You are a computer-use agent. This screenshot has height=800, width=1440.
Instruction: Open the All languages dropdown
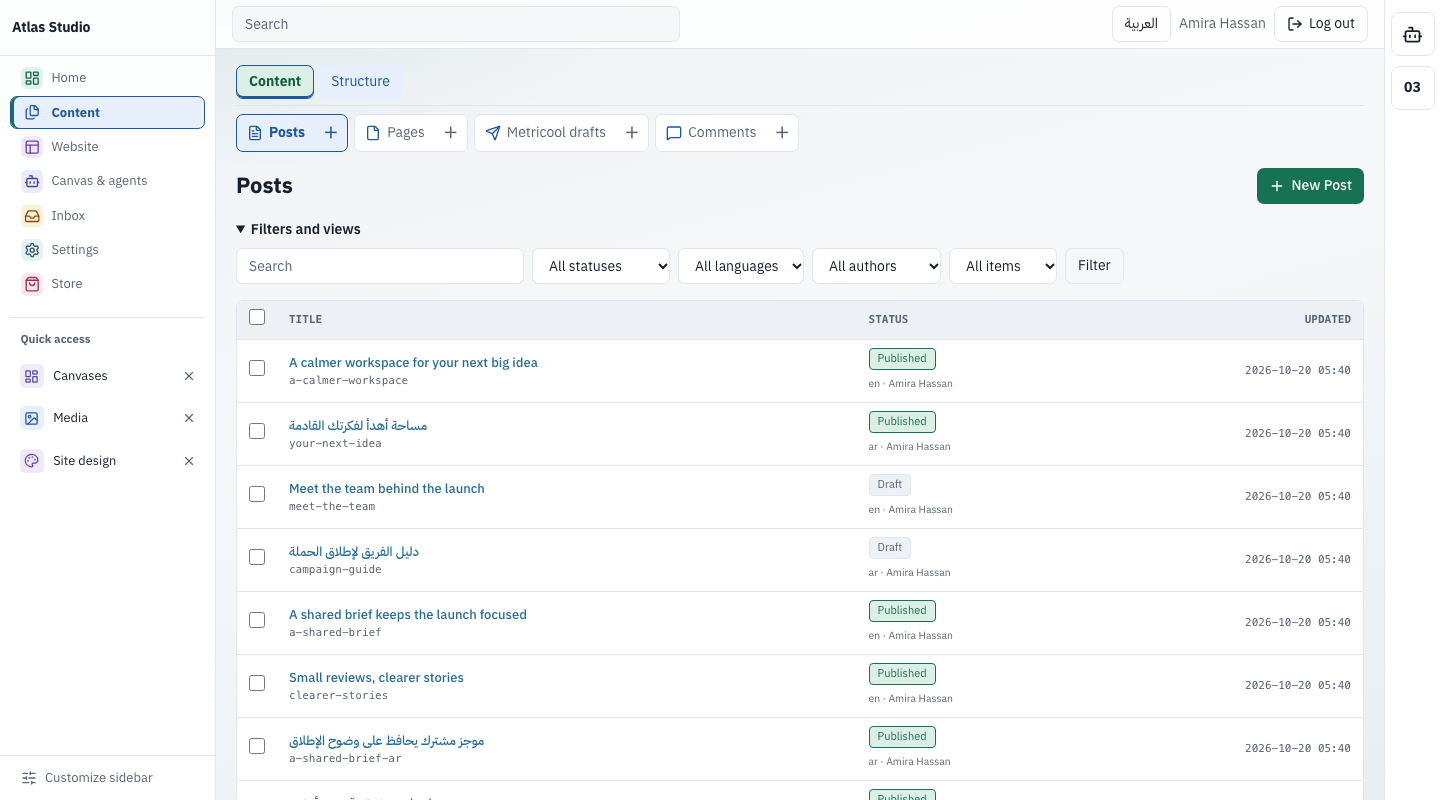click(741, 266)
